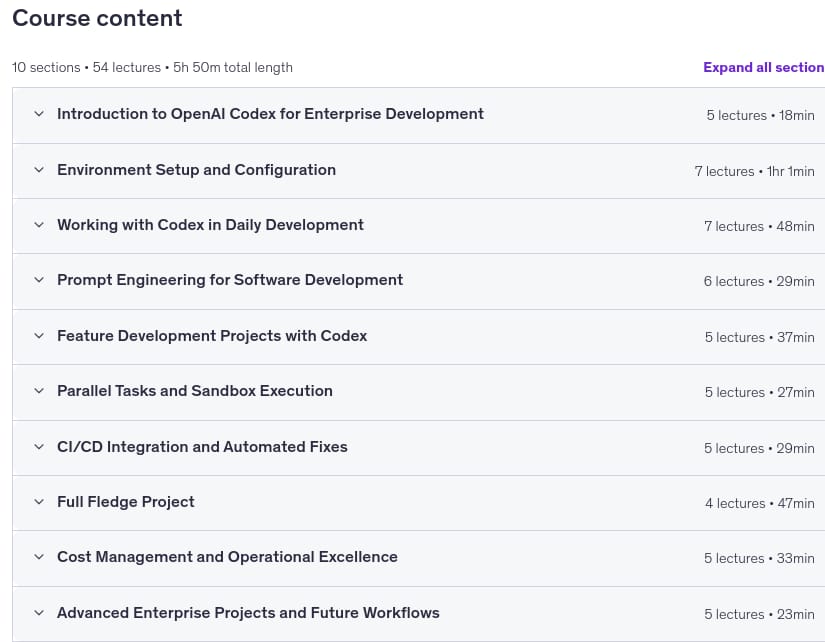Expand Prompt Engineering for Software Development chevron

click(x=39, y=279)
